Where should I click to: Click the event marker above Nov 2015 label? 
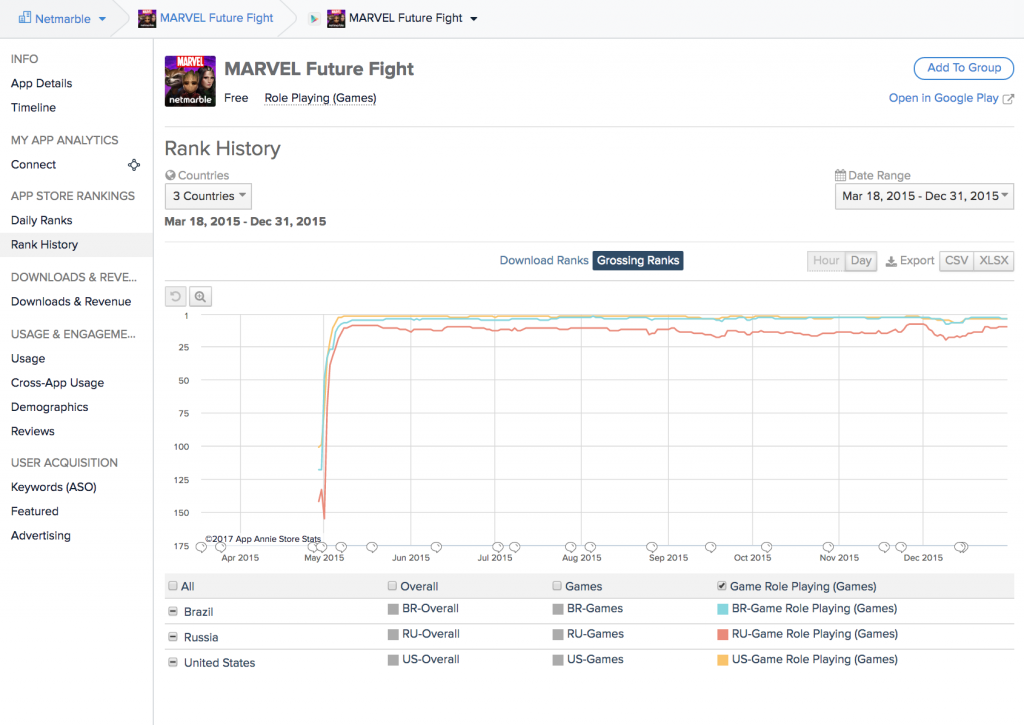(828, 547)
